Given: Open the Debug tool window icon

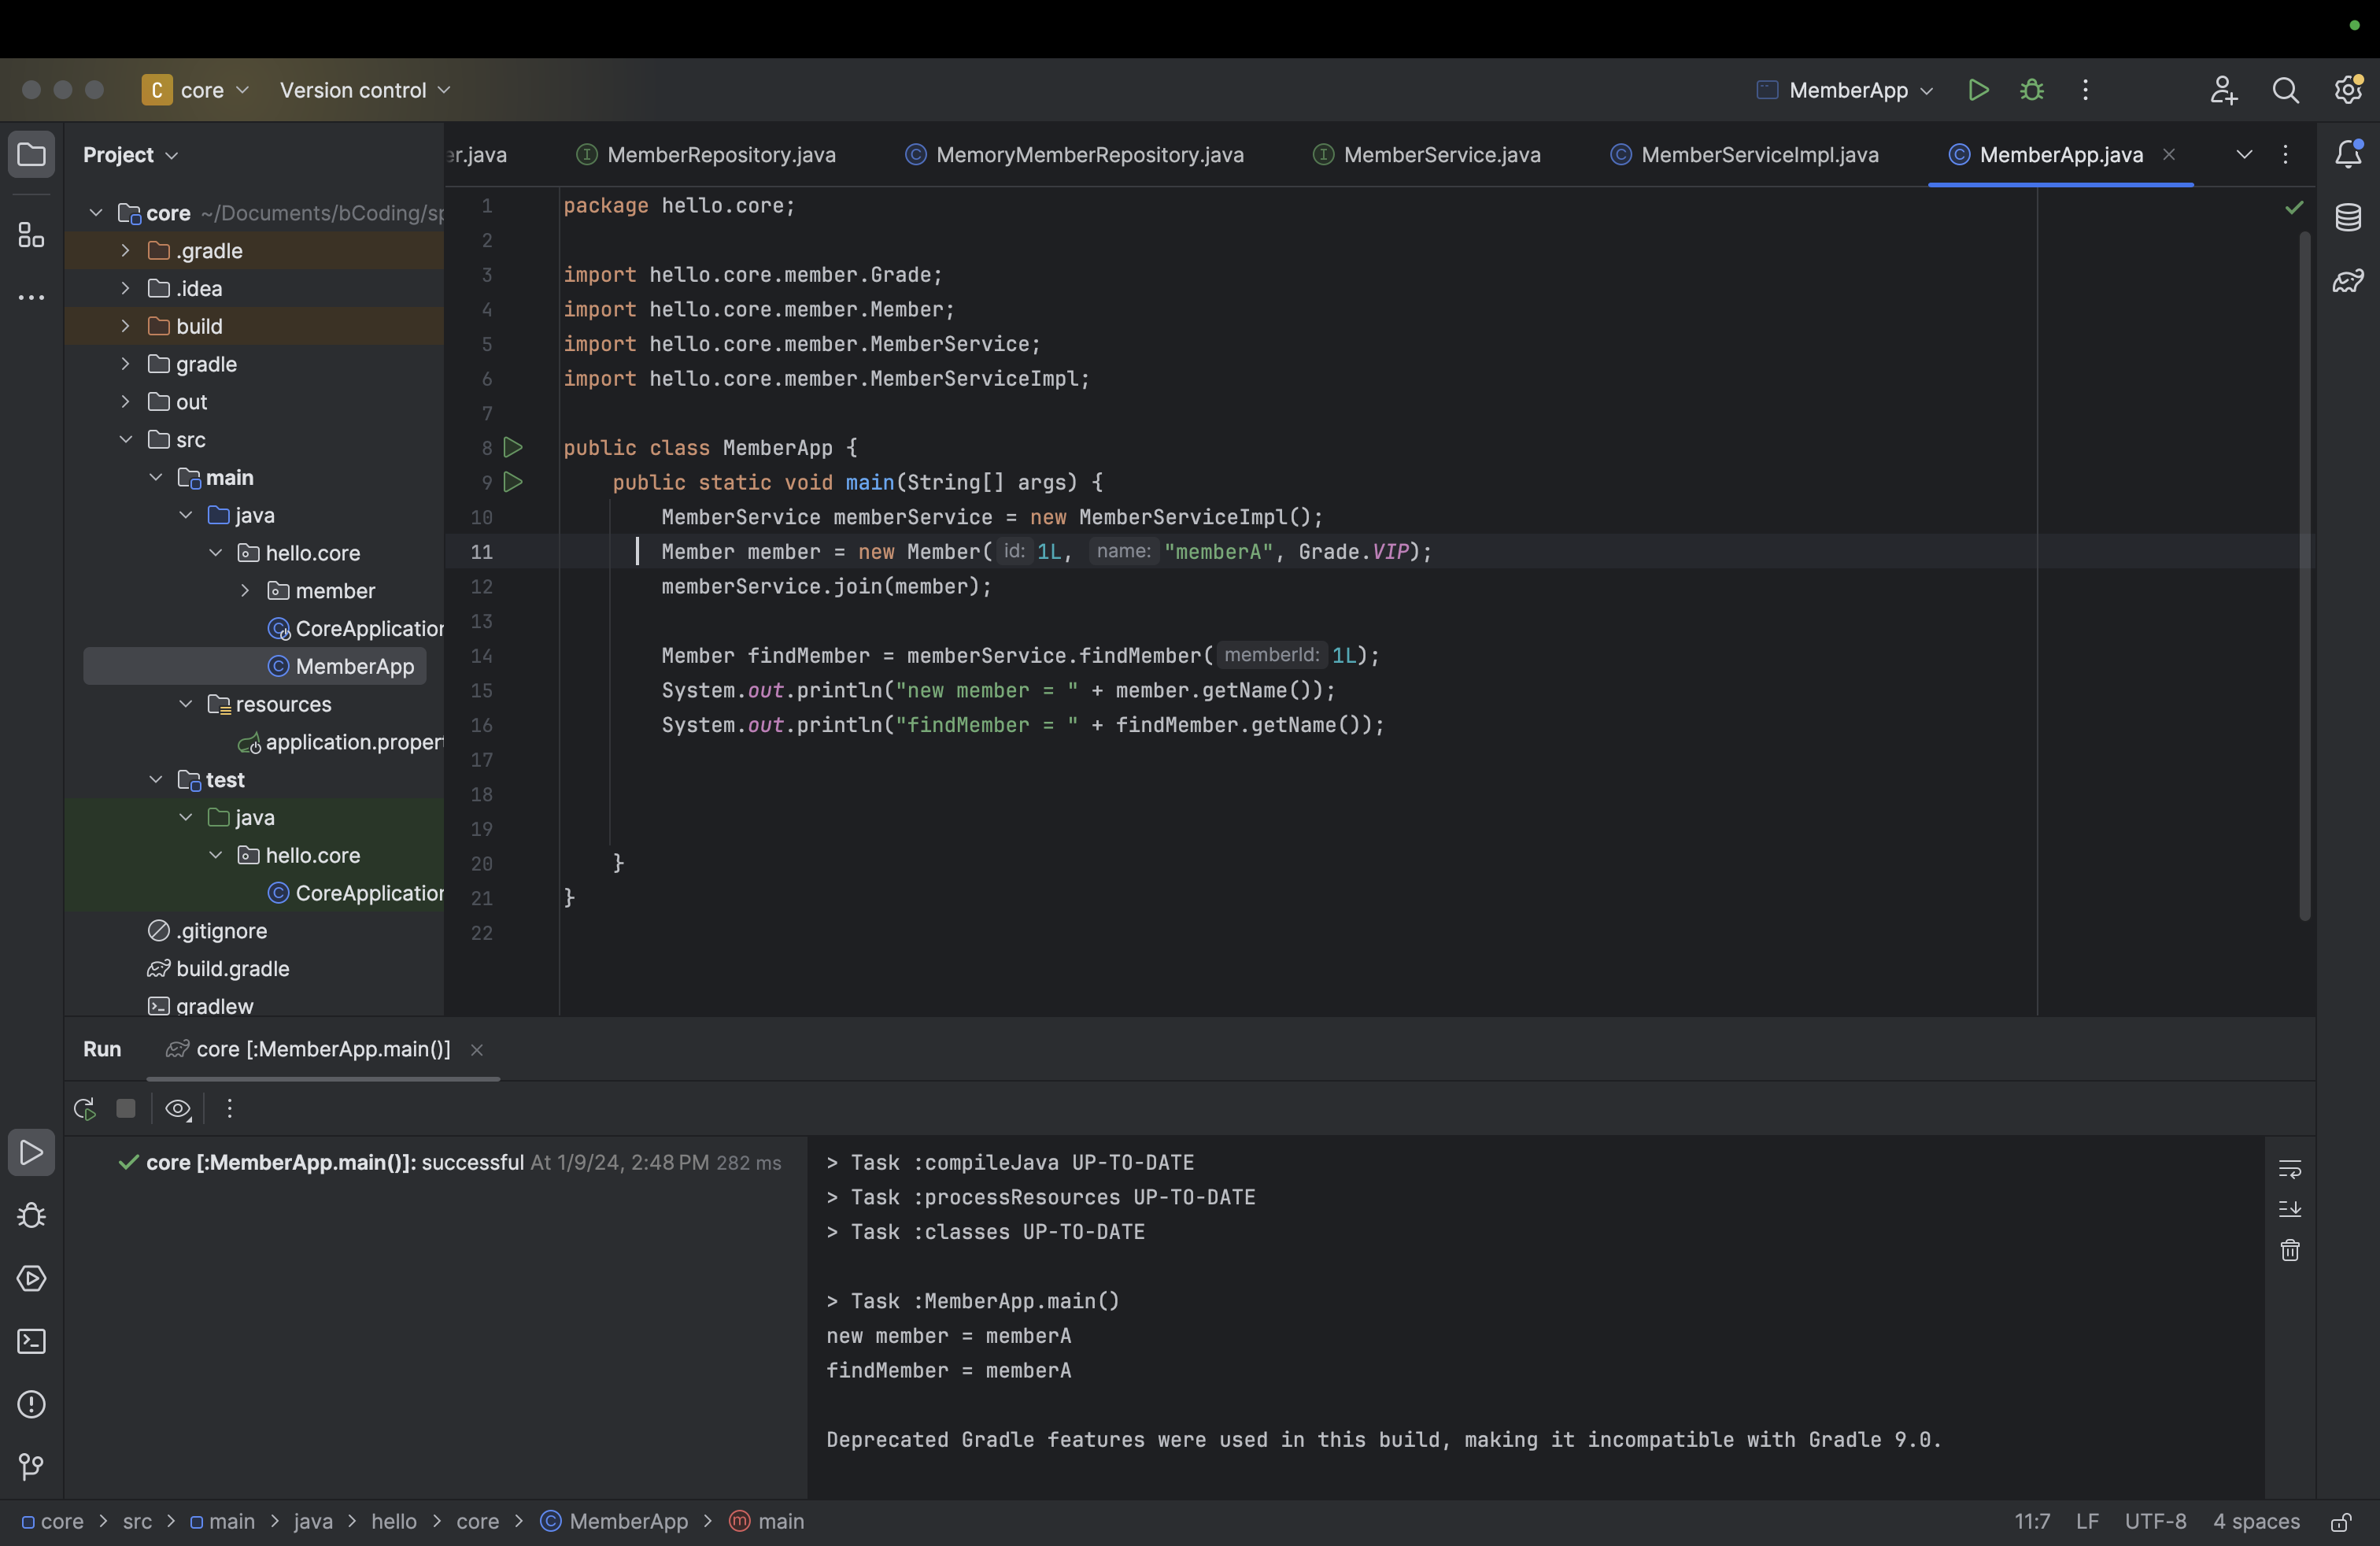Looking at the screenshot, I should click(31, 1215).
